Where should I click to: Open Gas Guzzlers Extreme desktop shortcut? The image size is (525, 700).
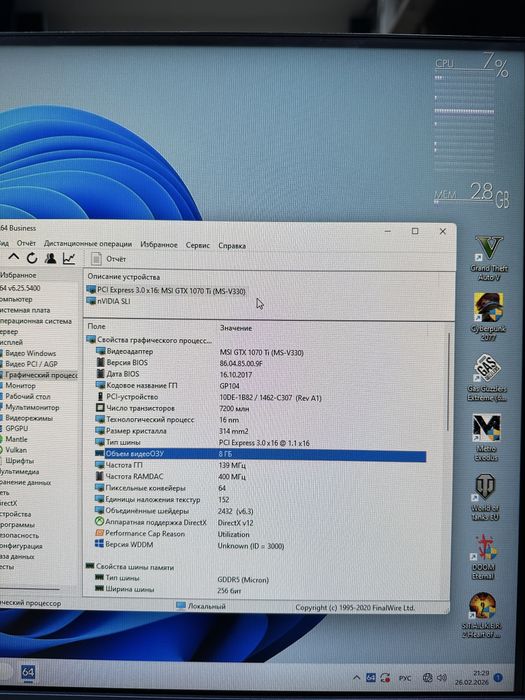tap(487, 378)
